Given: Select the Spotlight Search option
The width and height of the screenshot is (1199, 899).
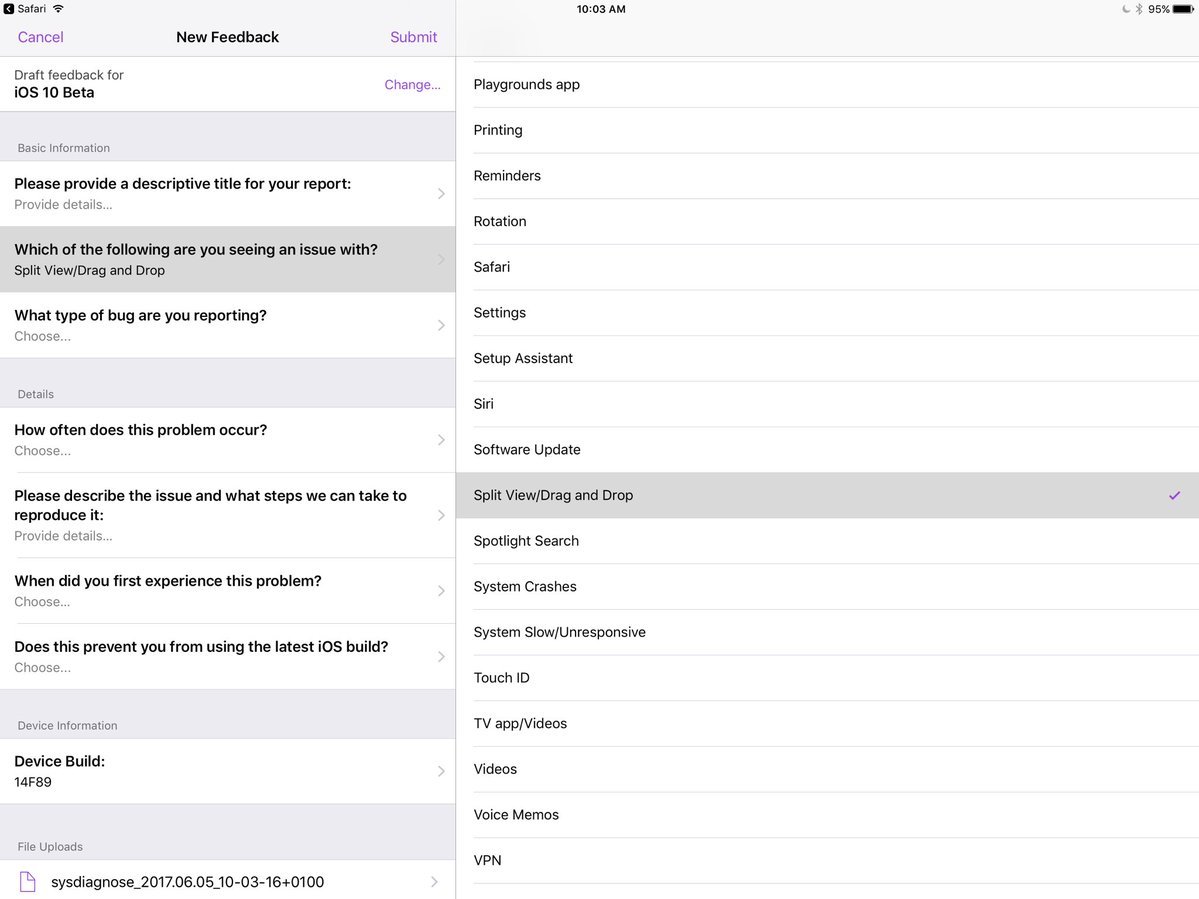Looking at the screenshot, I should (x=526, y=541).
